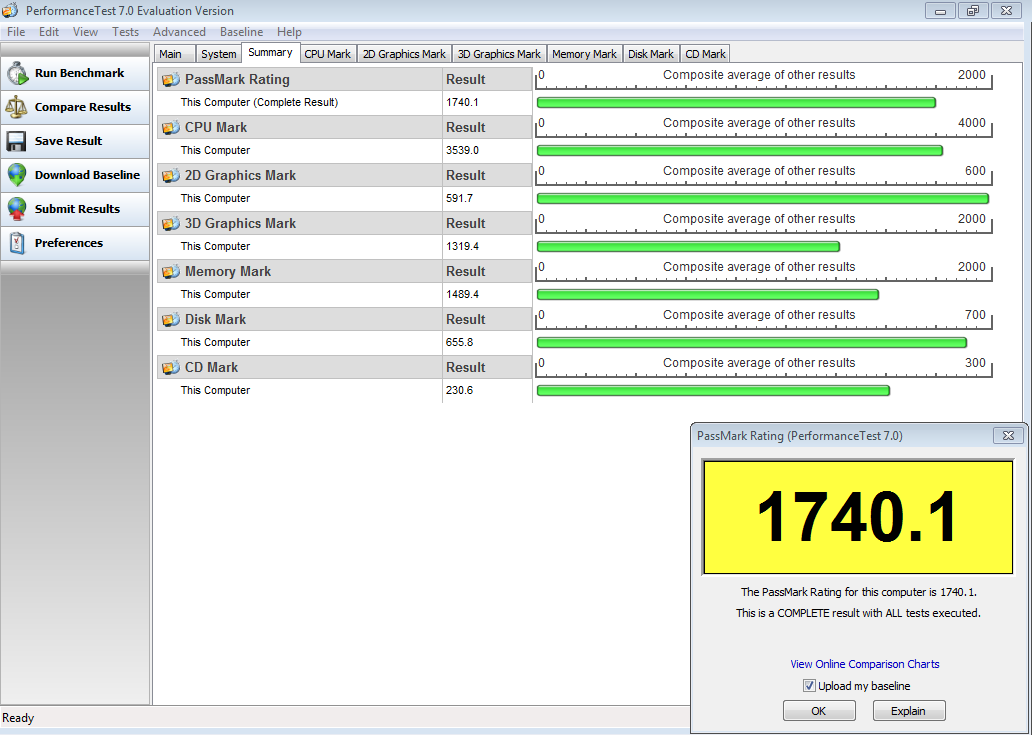Open the Disk Mark tab
Screen dimensions: 1032x735
(651, 53)
